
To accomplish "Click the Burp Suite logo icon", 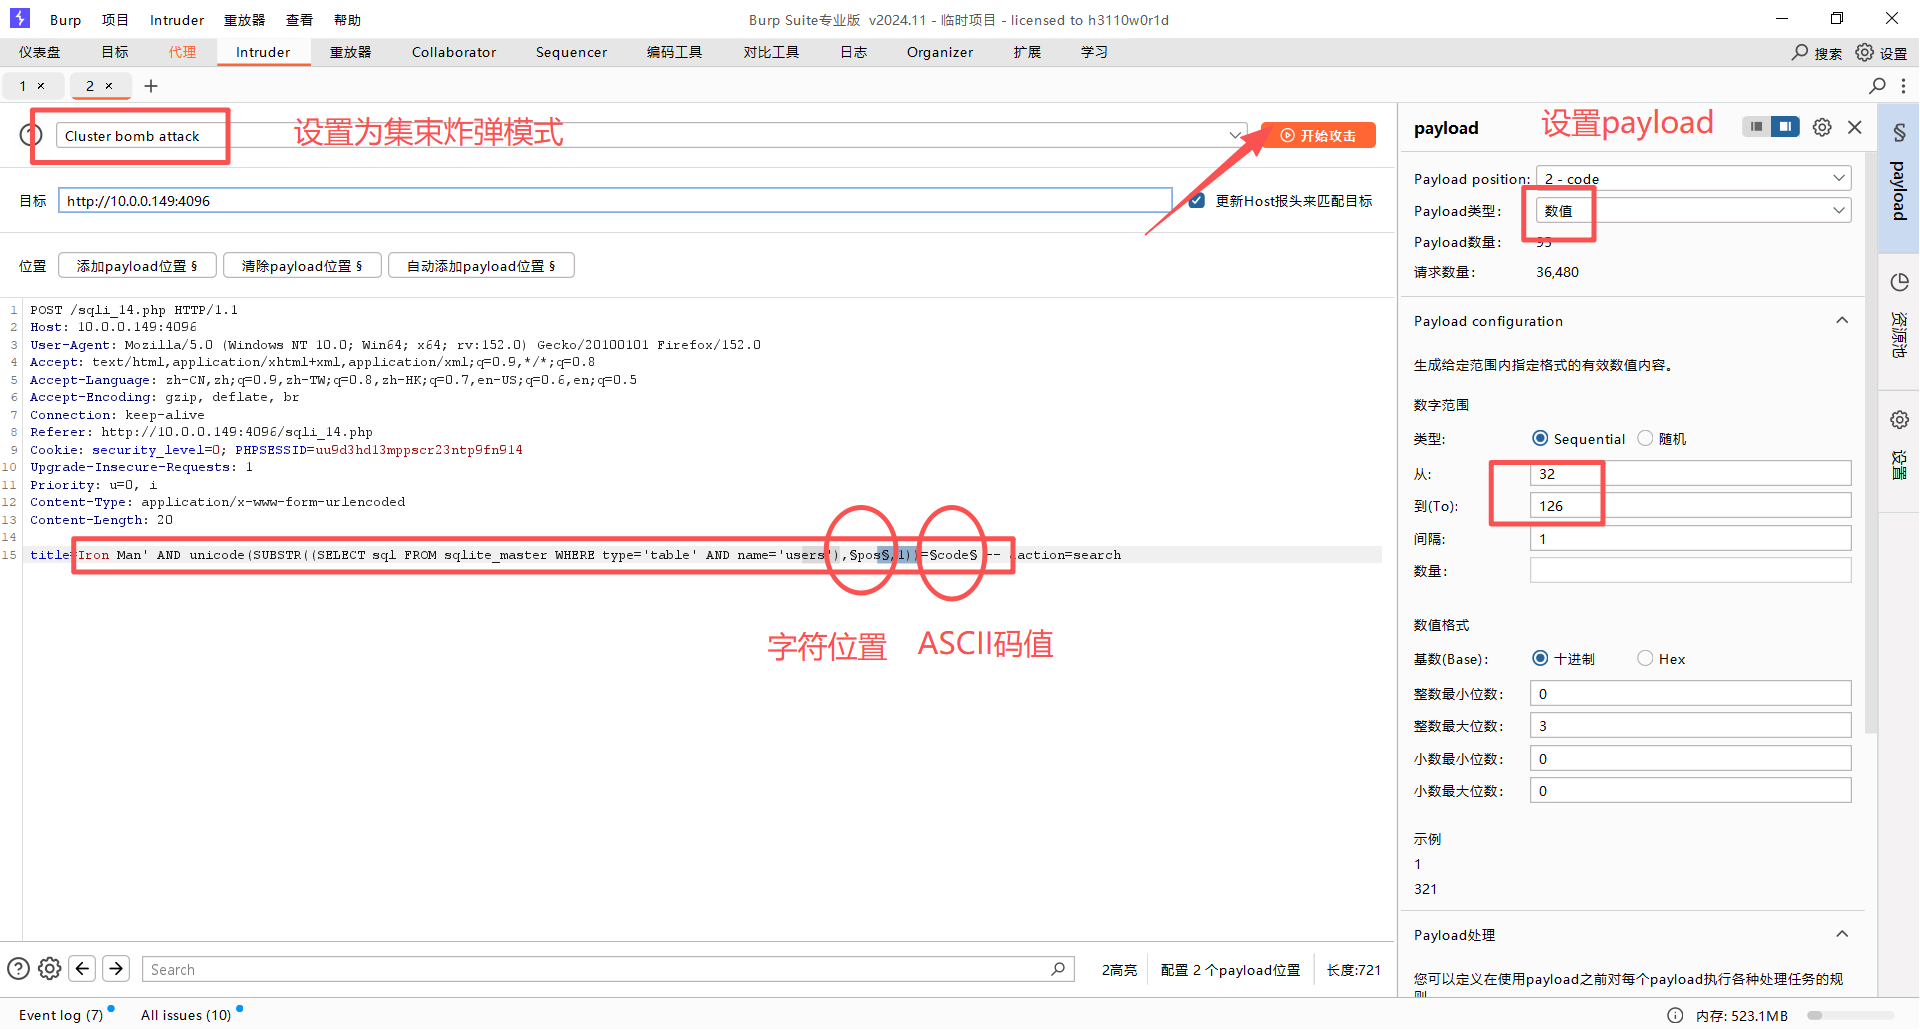I will coord(20,19).
